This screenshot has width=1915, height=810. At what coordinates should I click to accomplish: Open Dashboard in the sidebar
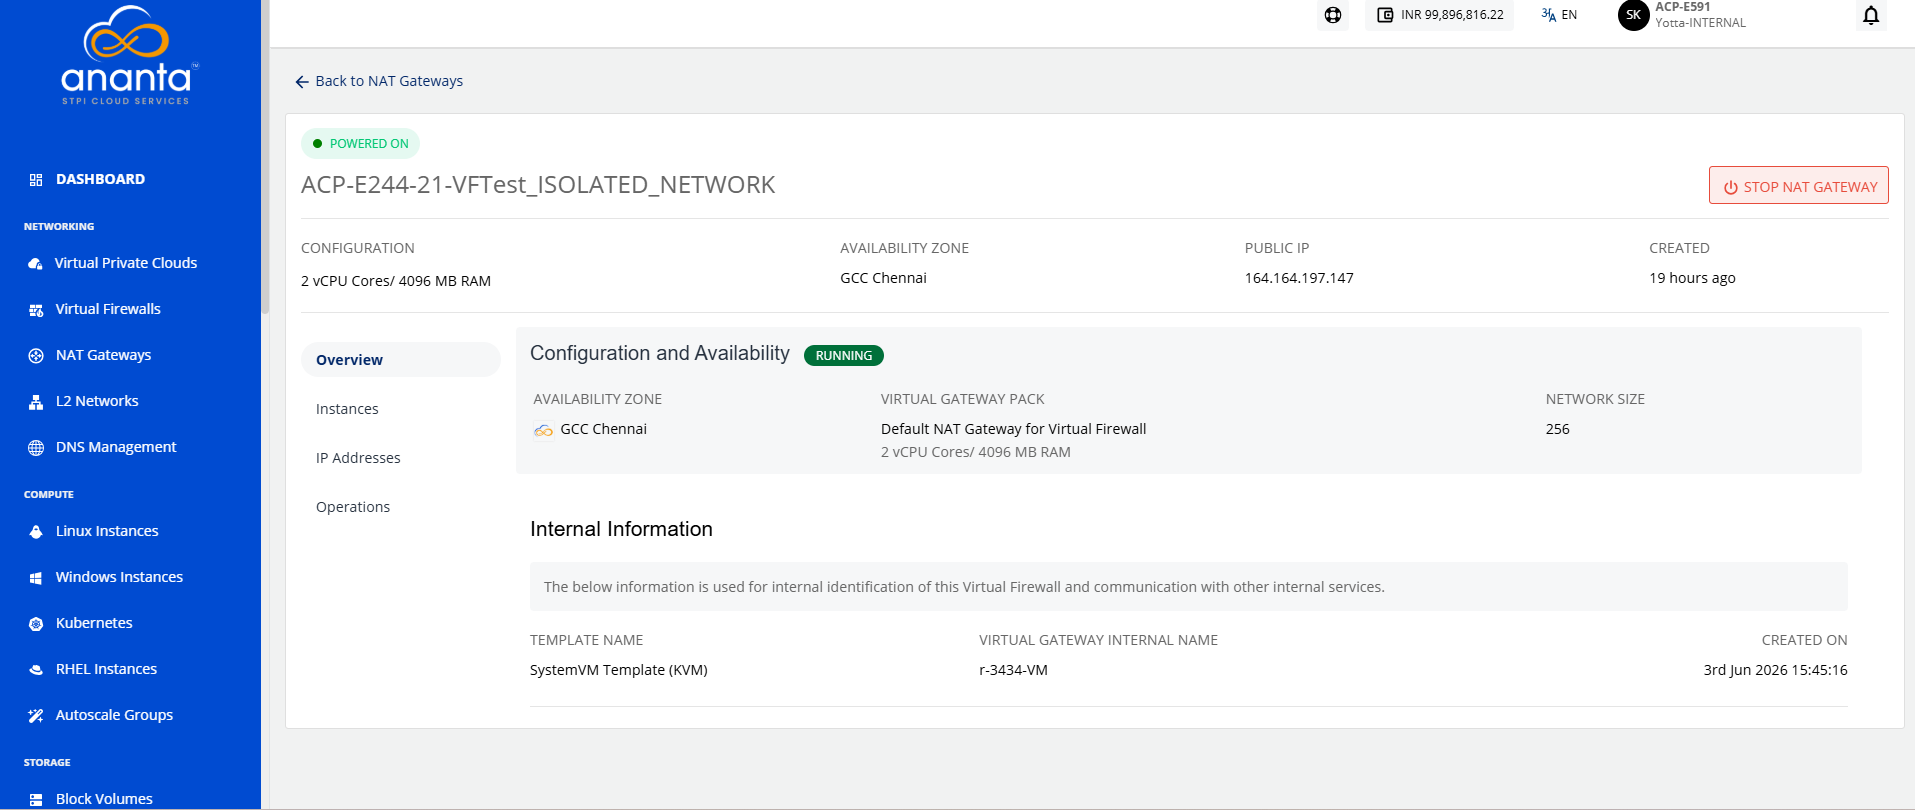click(x=100, y=179)
